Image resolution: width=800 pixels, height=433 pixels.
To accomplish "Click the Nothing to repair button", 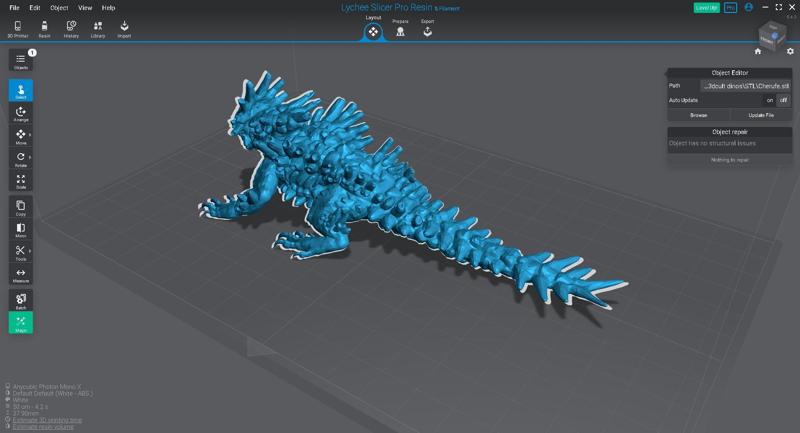I will 730,160.
